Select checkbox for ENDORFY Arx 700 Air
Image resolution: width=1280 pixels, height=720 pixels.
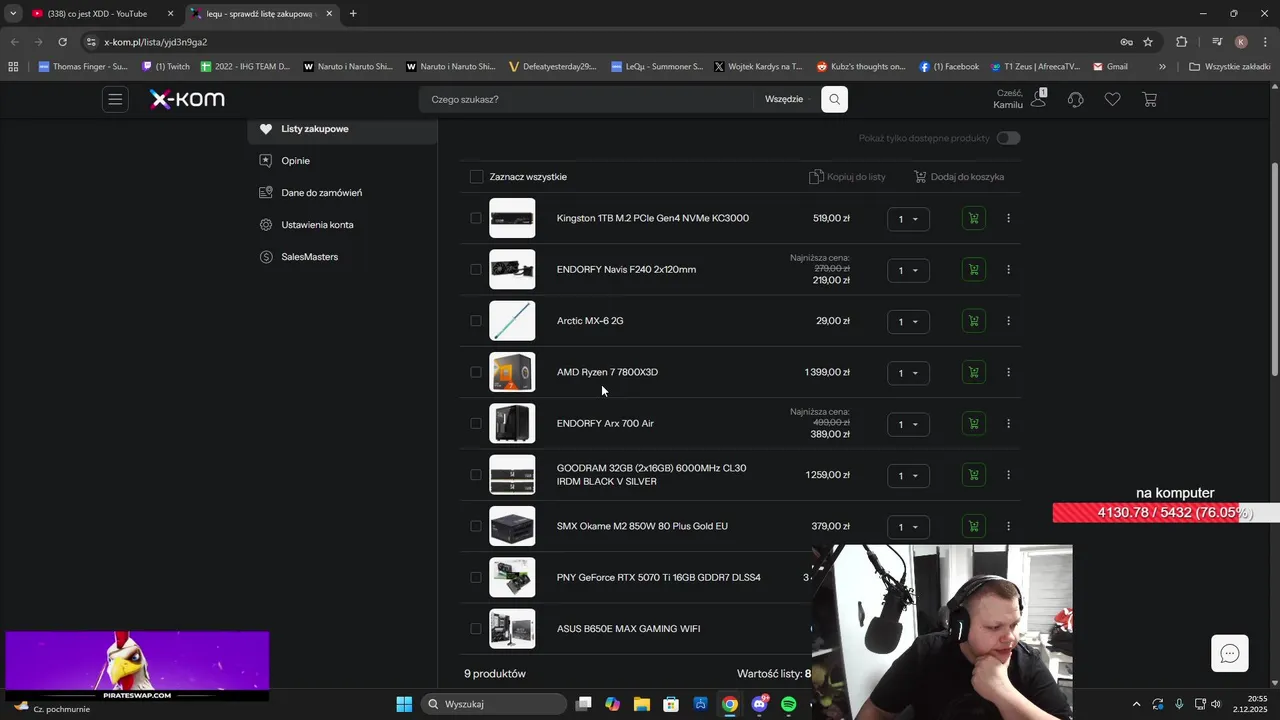pyautogui.click(x=476, y=424)
